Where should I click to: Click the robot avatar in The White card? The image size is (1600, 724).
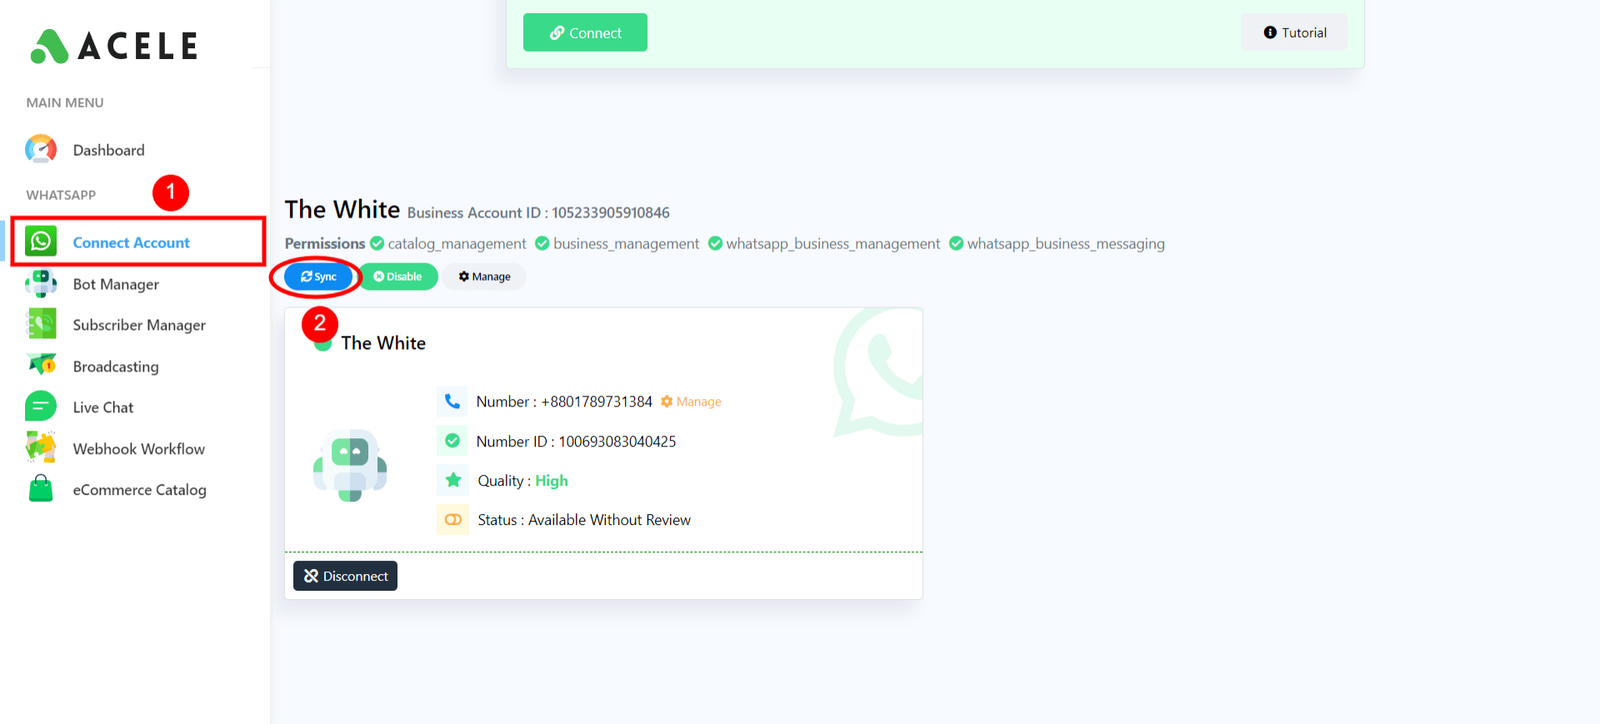350,465
